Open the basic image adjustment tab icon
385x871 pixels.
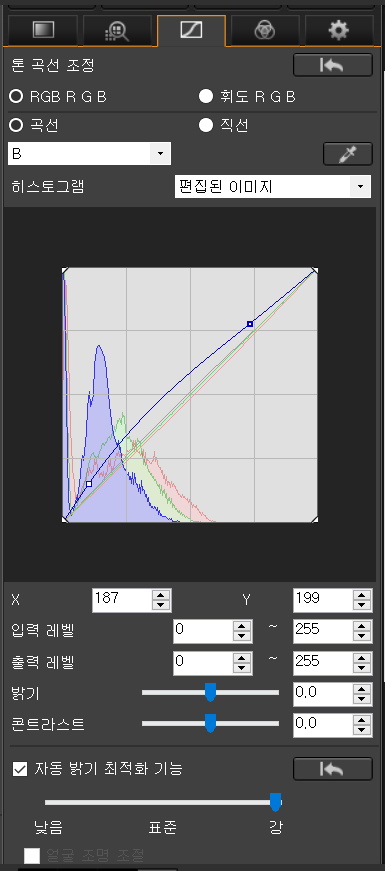(x=43, y=30)
